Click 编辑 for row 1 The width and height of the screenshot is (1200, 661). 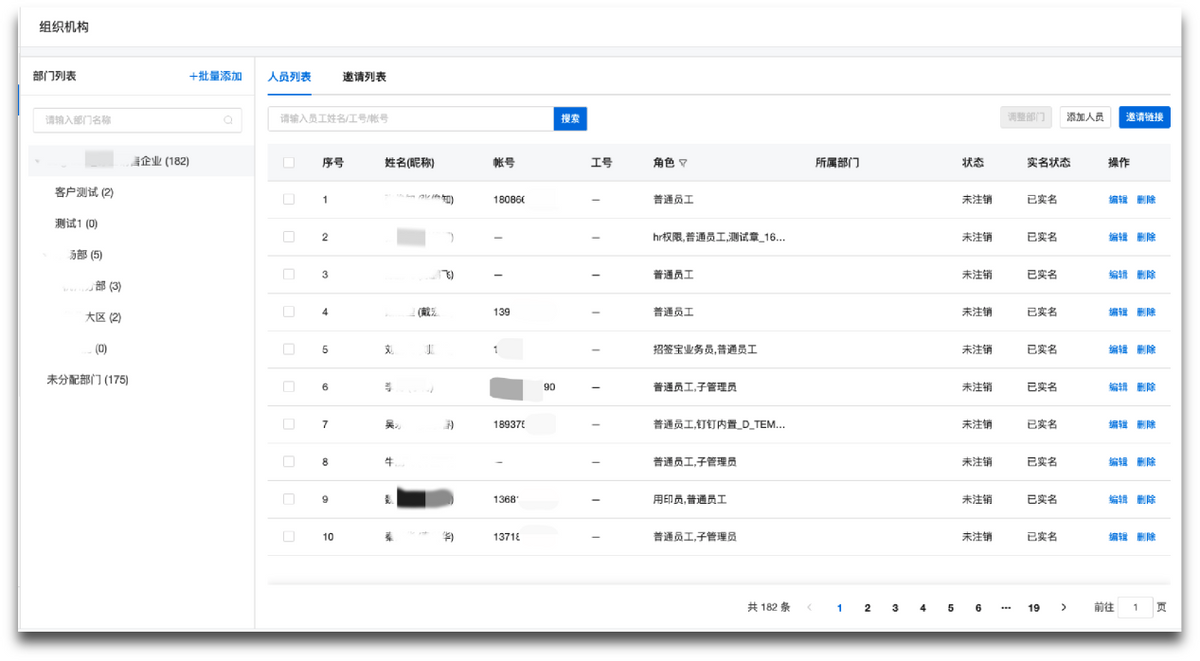1118,200
